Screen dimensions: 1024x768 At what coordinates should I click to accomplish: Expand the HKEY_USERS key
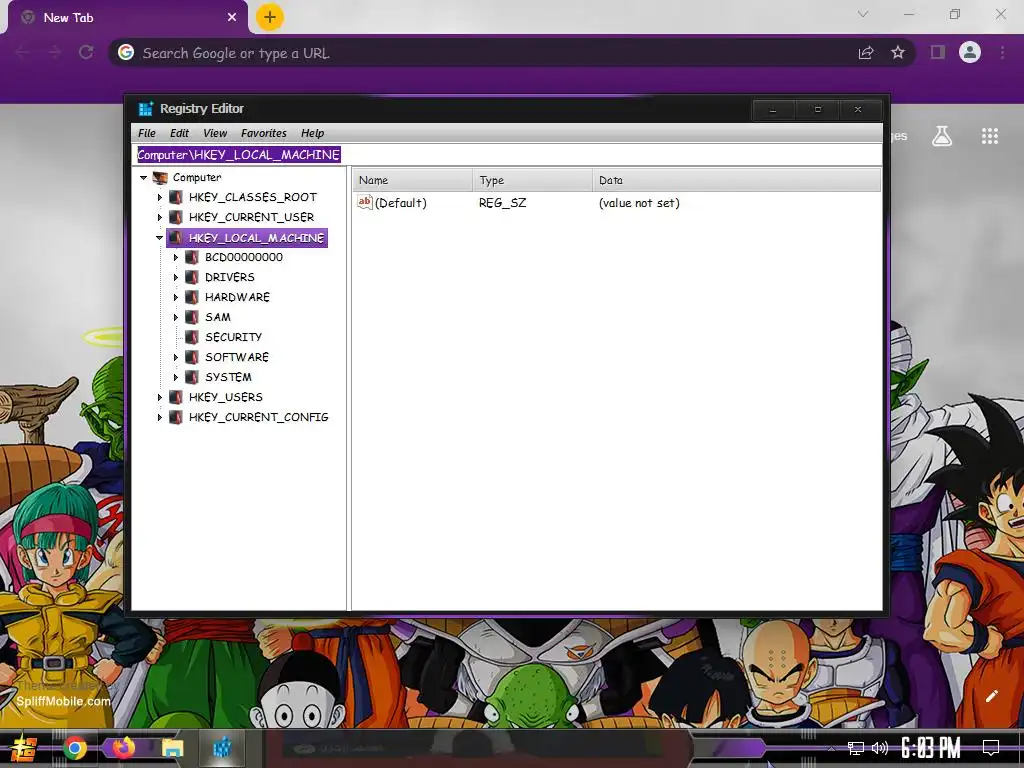click(x=159, y=397)
